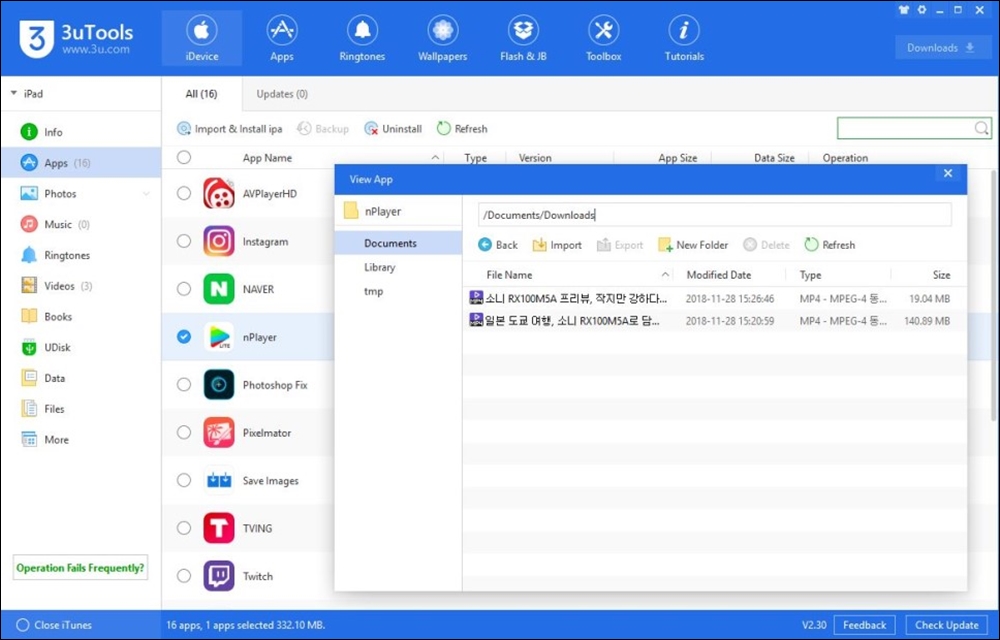1000x640 pixels.
Task: Click Uninstall in apps toolbar
Action: pyautogui.click(x=393, y=129)
